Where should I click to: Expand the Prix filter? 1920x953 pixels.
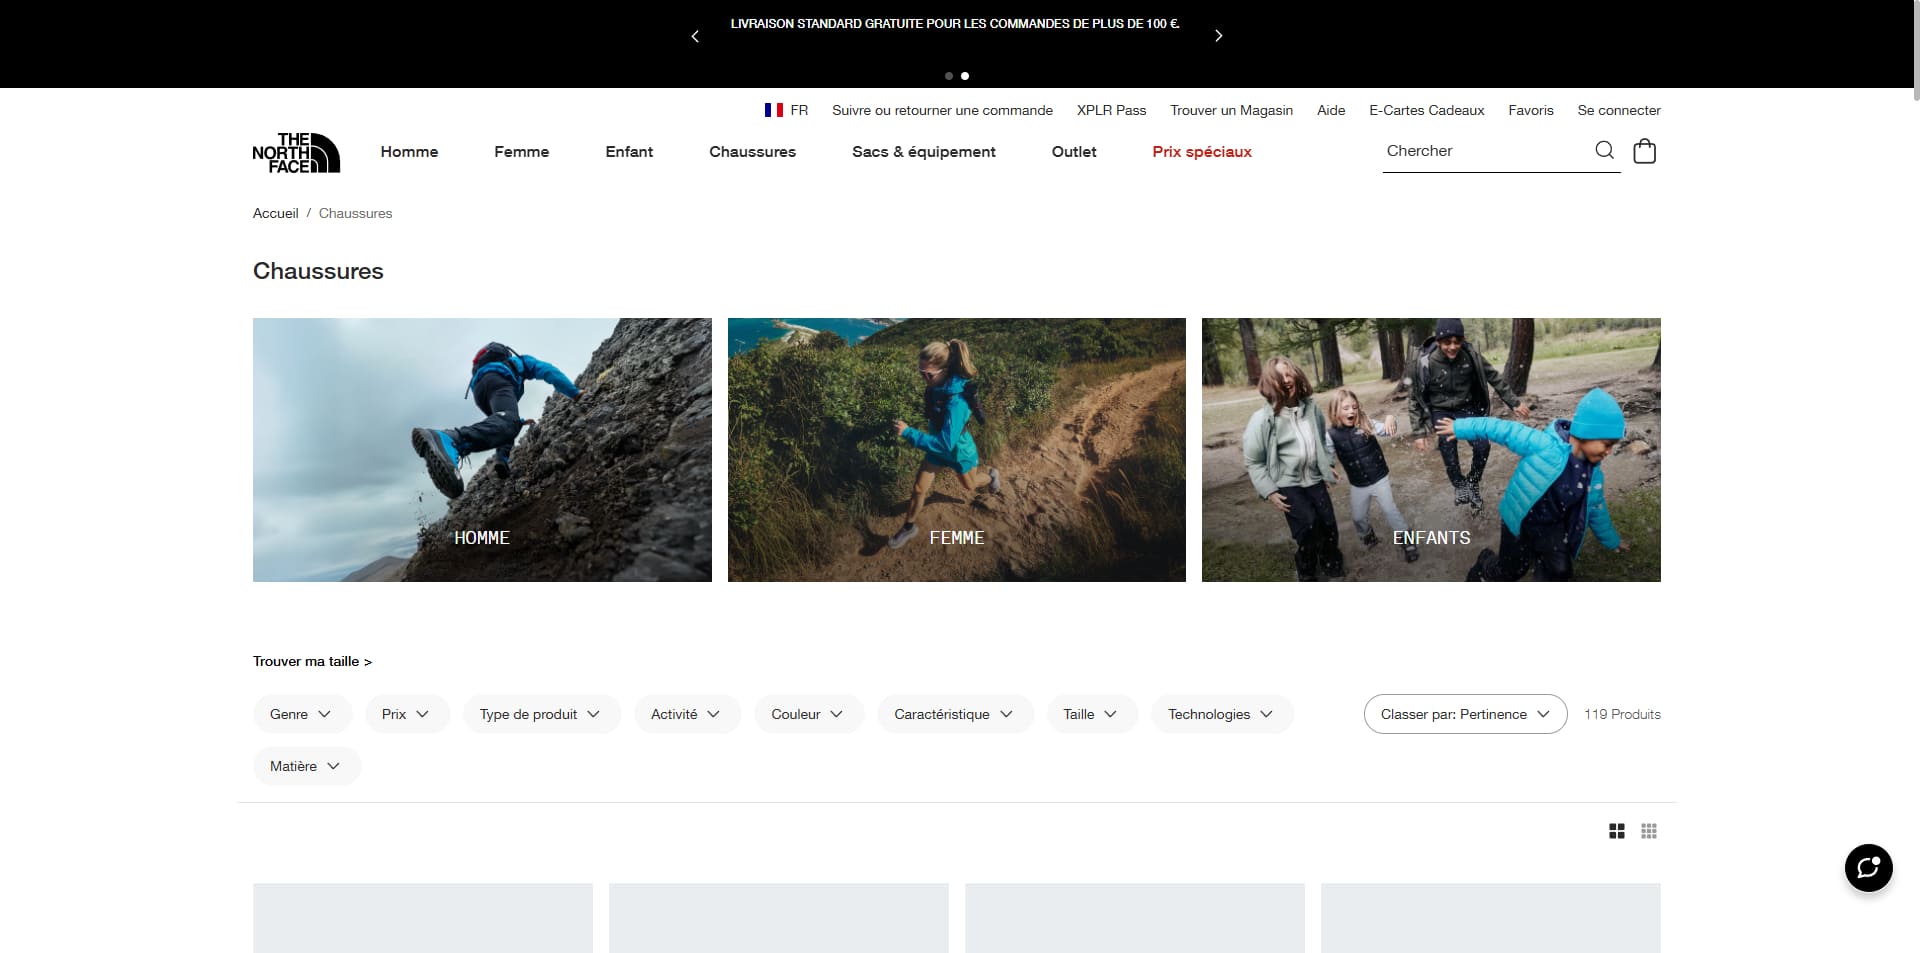[x=407, y=714]
